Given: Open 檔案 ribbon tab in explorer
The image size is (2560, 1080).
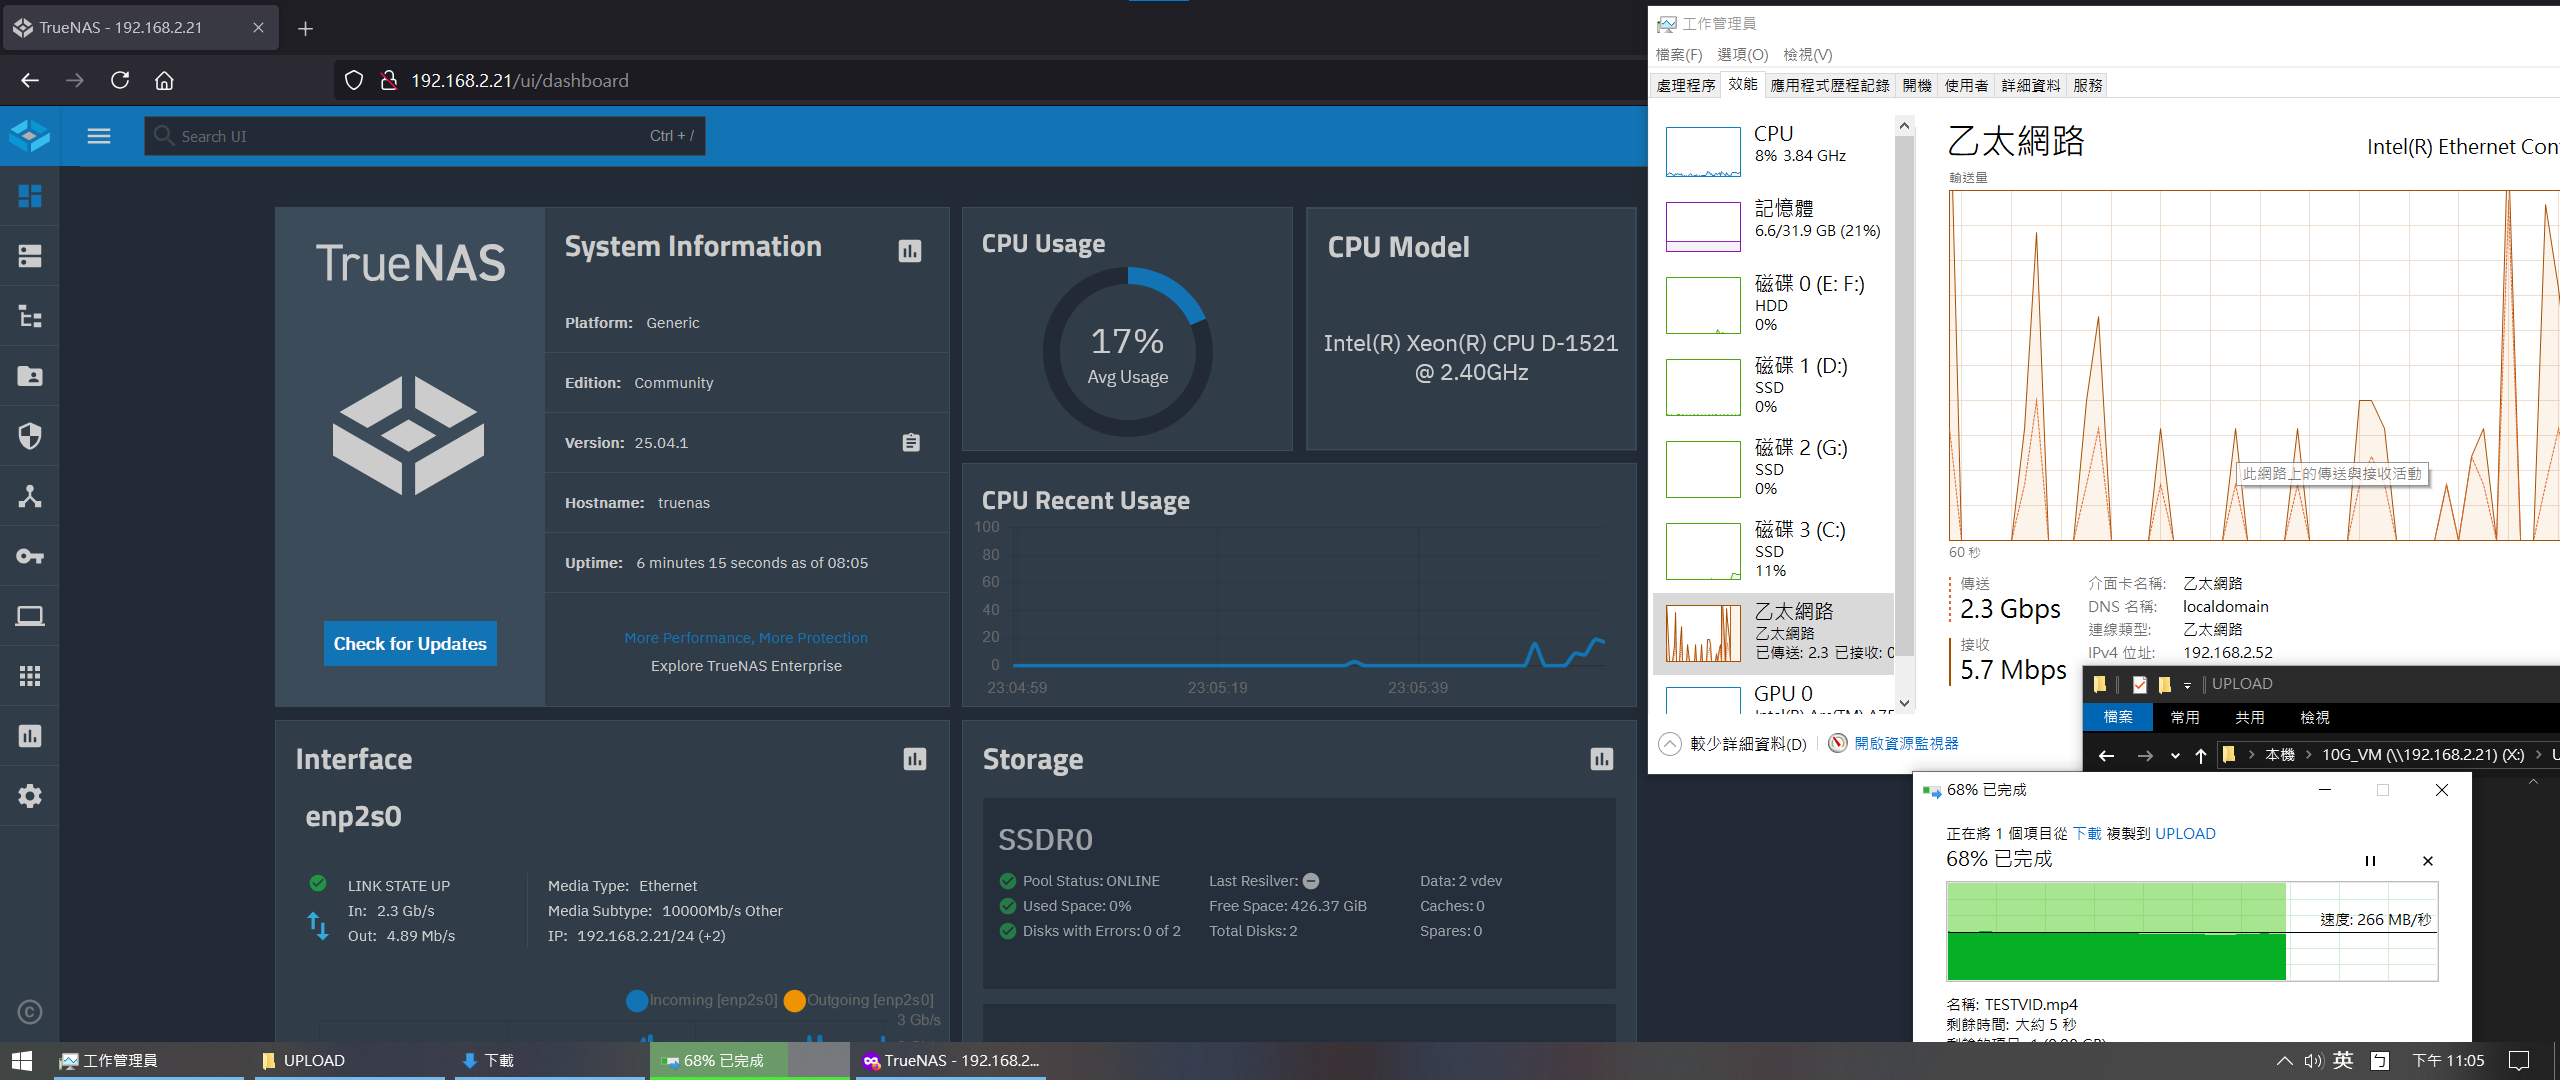Looking at the screenshot, I should (2117, 717).
